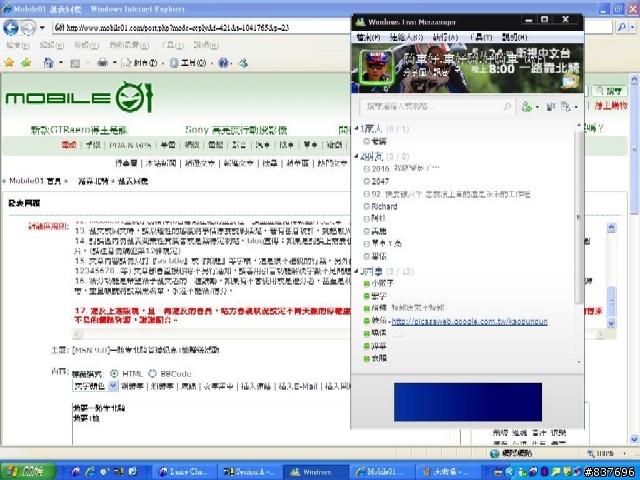640x480 pixels.
Task: Select the contact Richard
Action: [x=380, y=206]
